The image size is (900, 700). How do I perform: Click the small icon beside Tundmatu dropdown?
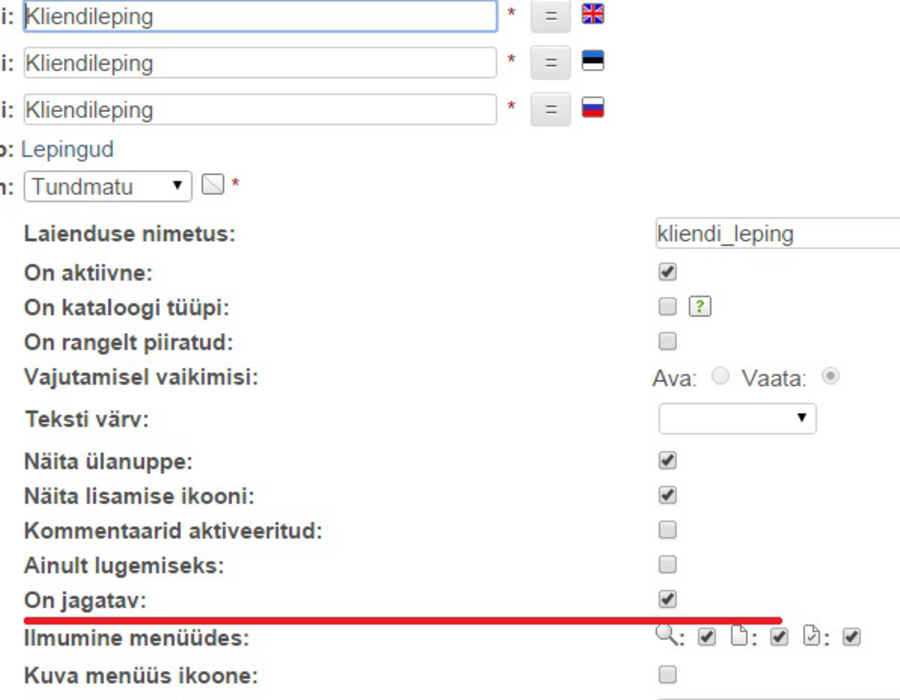click(x=213, y=185)
